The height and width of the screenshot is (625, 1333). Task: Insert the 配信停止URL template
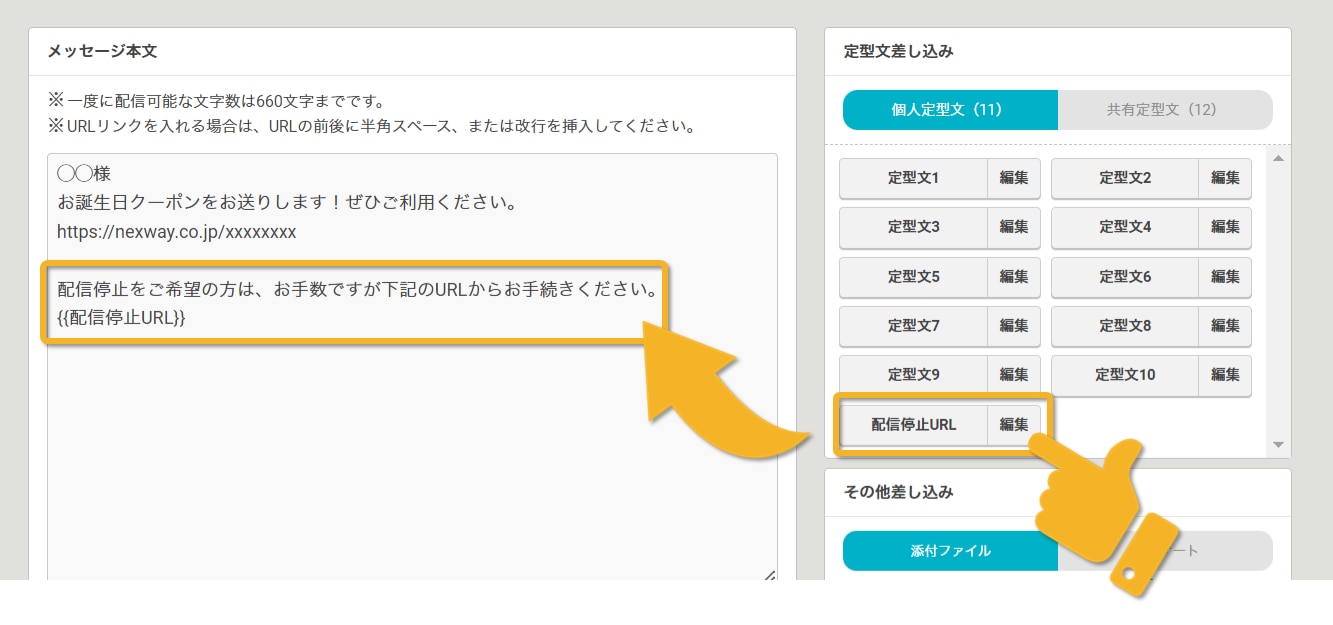click(x=913, y=424)
